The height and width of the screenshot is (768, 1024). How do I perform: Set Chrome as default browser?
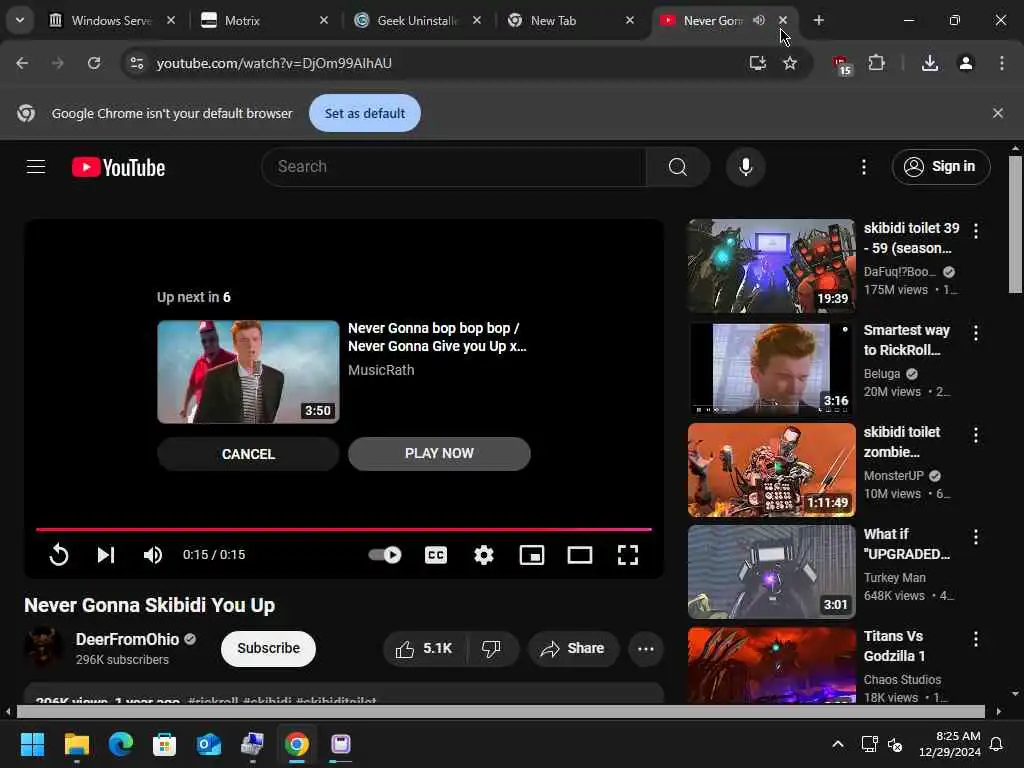pos(364,113)
